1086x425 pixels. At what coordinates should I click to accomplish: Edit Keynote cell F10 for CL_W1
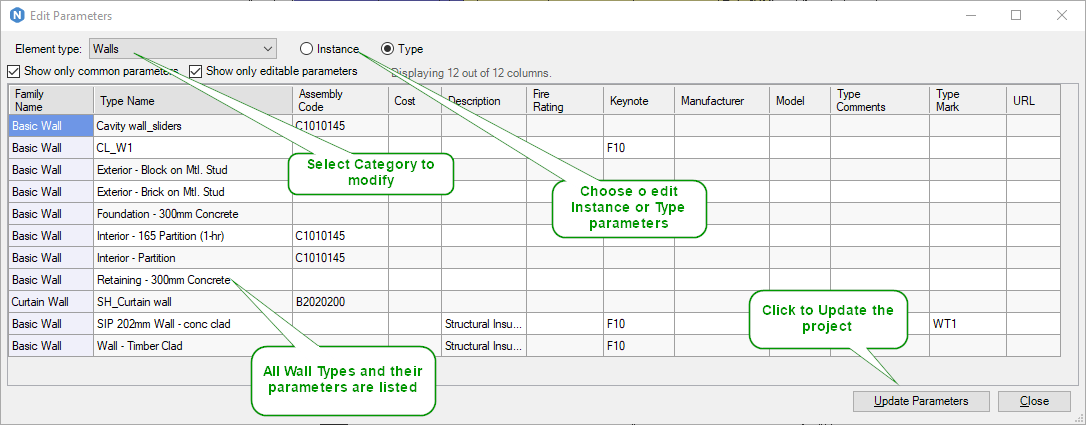tap(638, 148)
